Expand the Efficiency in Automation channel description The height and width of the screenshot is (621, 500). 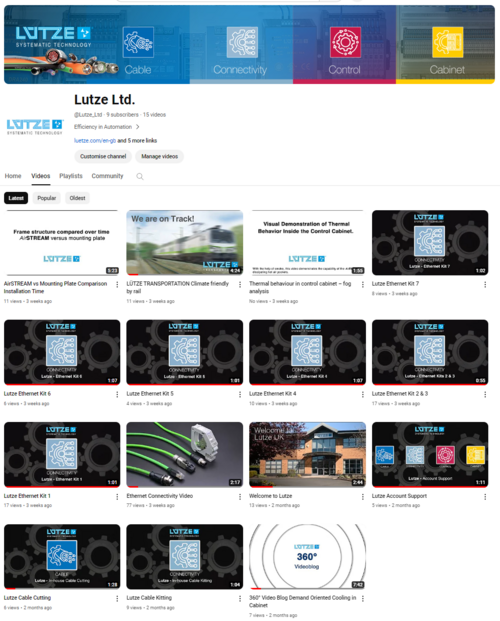point(107,127)
